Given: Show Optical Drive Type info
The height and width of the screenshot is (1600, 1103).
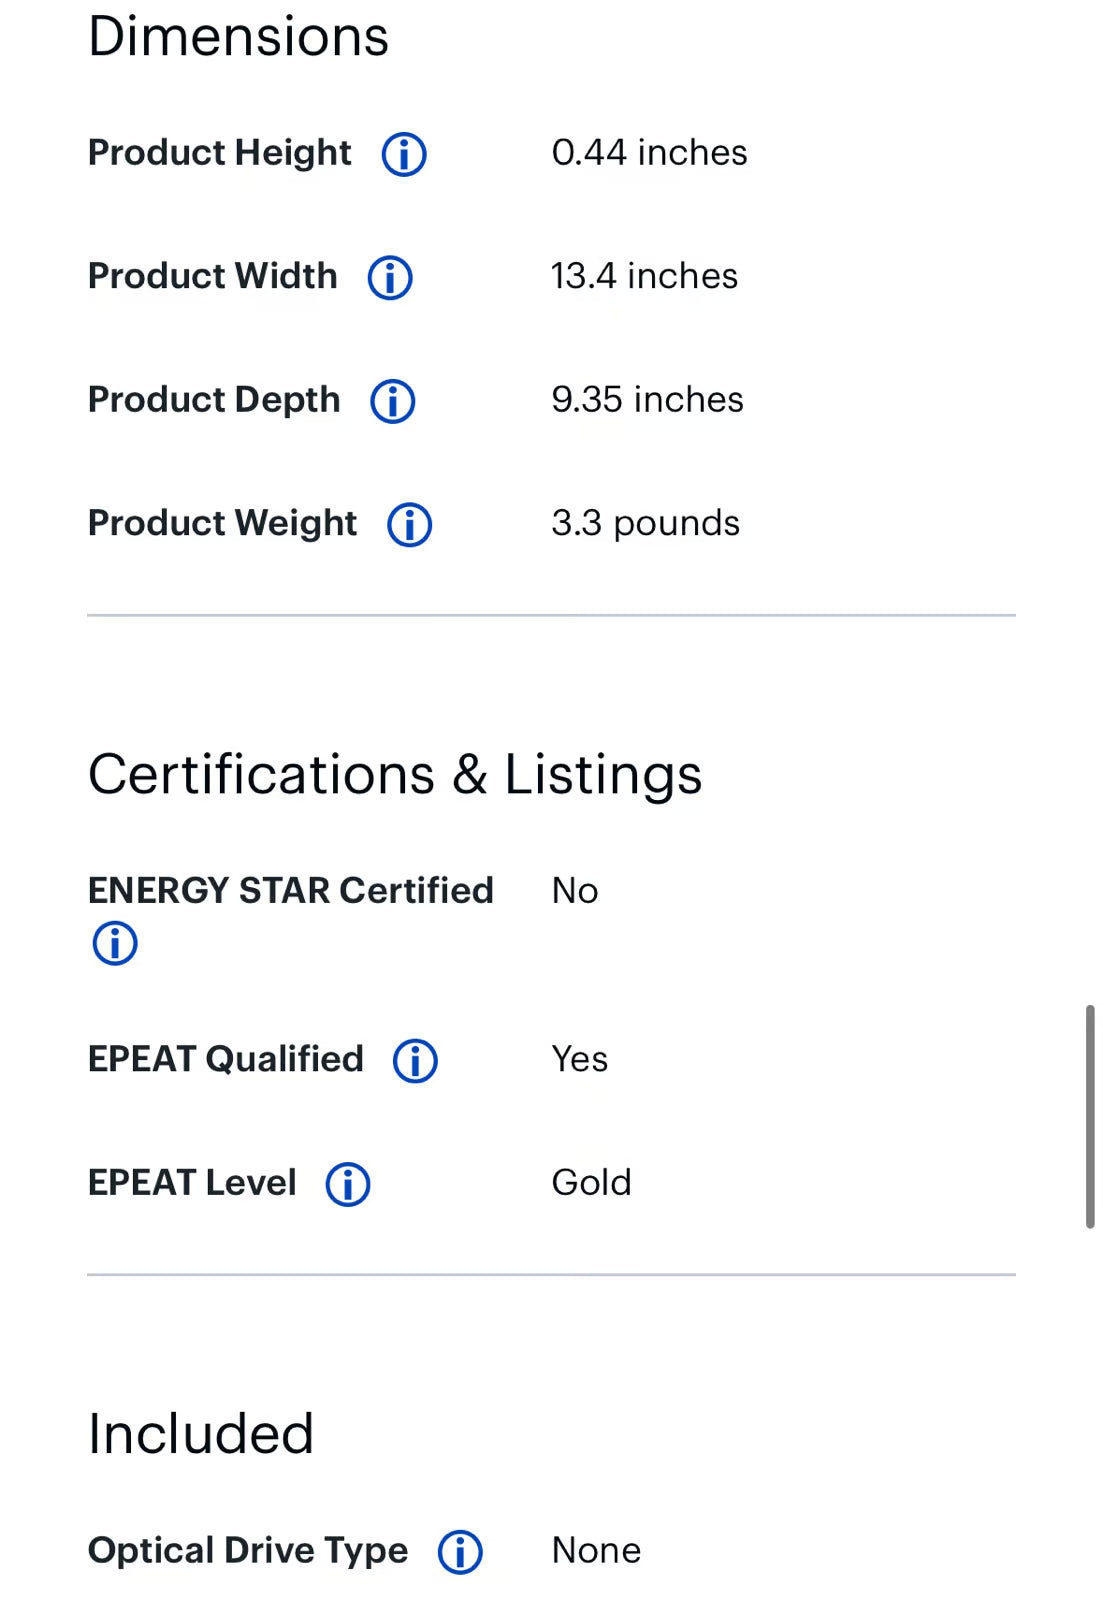Looking at the screenshot, I should coord(460,1552).
